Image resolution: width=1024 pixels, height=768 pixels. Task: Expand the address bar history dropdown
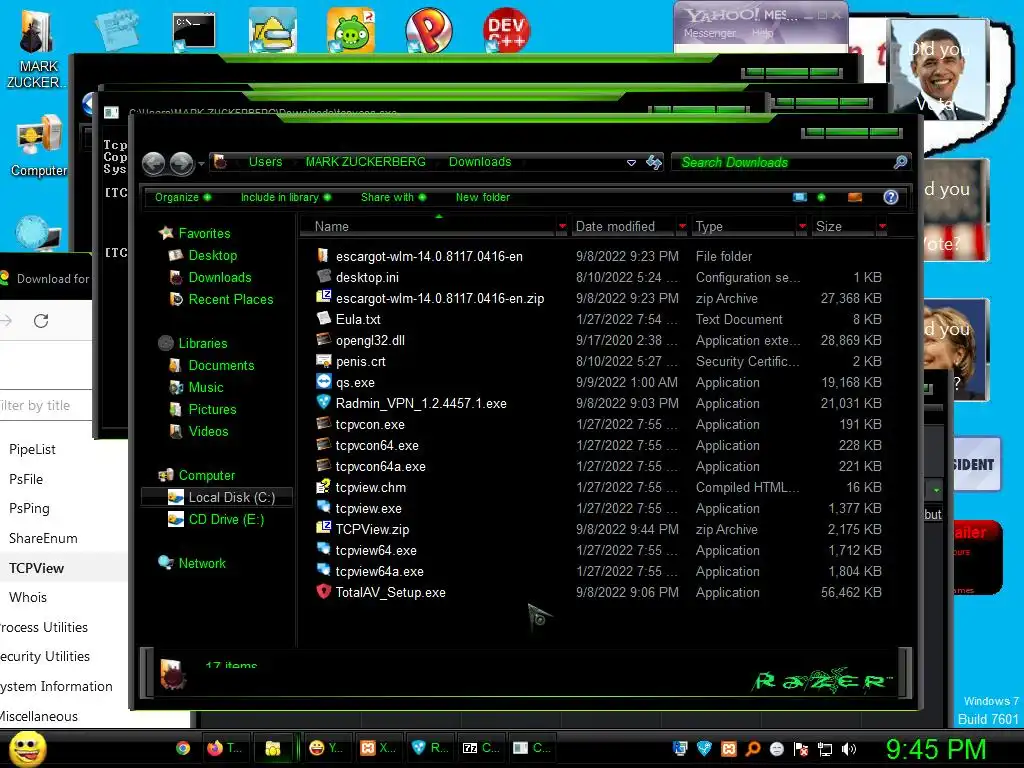(x=631, y=163)
